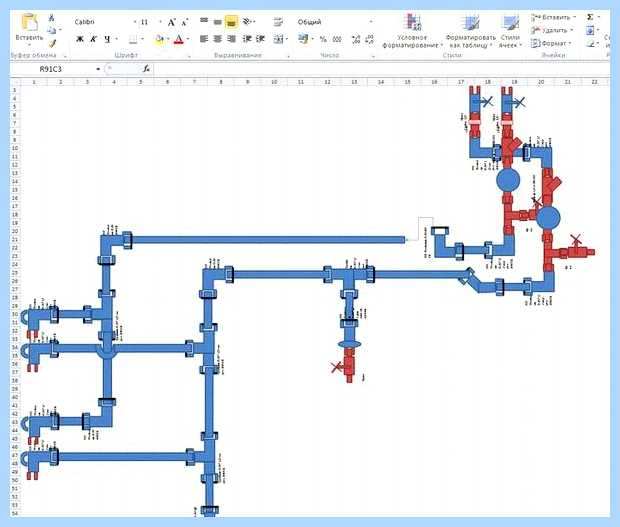Open Число group dialog launcher

pyautogui.click(x=372, y=56)
